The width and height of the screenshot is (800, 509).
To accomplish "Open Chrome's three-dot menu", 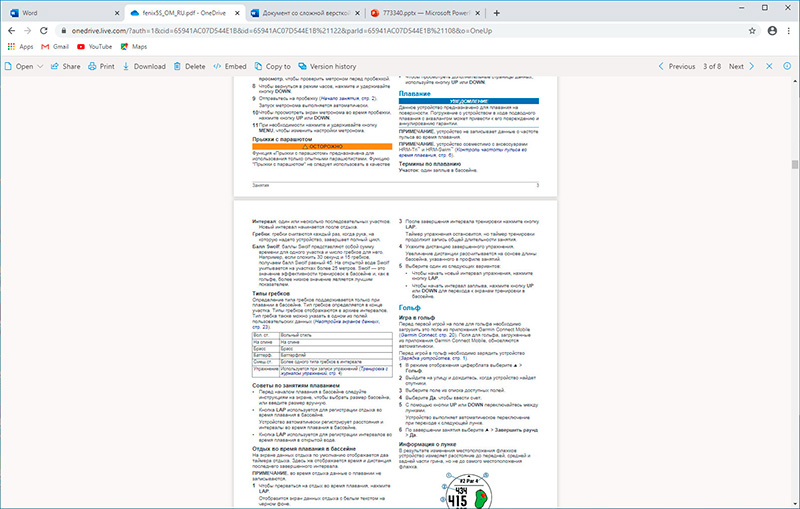I will coord(786,30).
